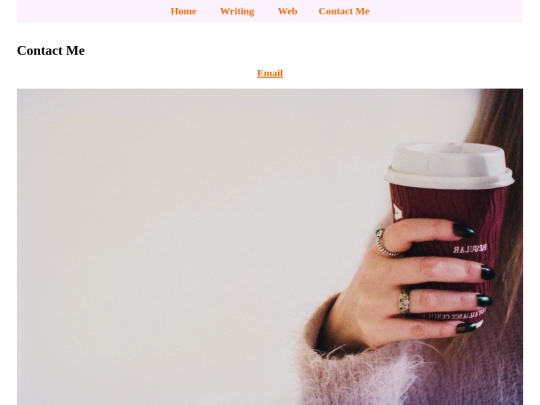The height and width of the screenshot is (405, 540).
Task: Open the Web nav link
Action: 288,11
